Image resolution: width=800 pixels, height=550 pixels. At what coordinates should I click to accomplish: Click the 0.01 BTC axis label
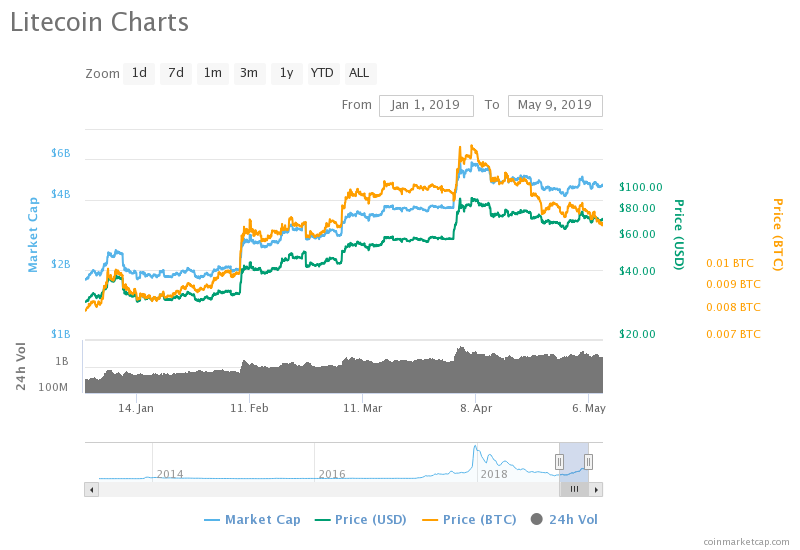coord(730,264)
